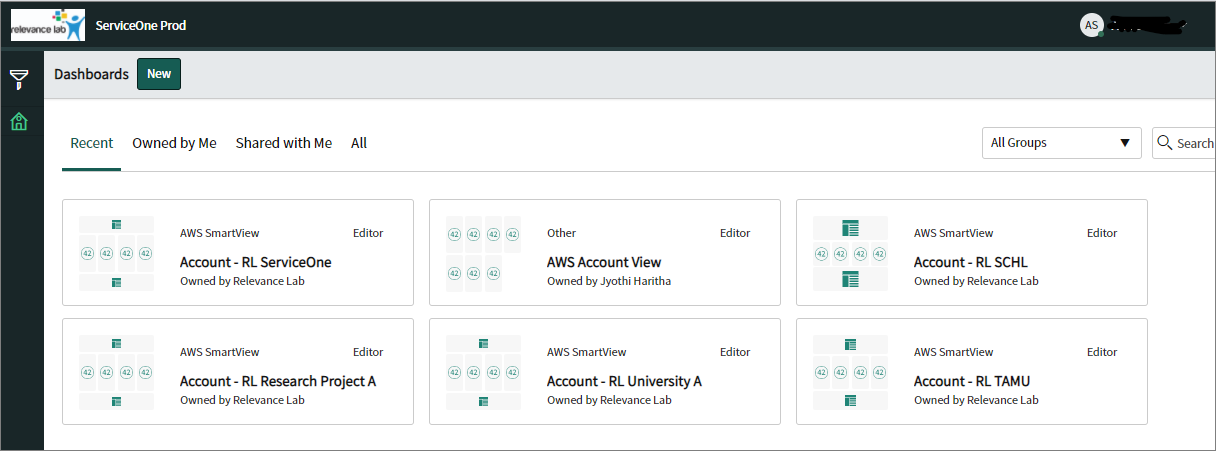Image resolution: width=1216 pixels, height=451 pixels.
Task: Open the AS user avatar menu
Action: pos(1091,25)
